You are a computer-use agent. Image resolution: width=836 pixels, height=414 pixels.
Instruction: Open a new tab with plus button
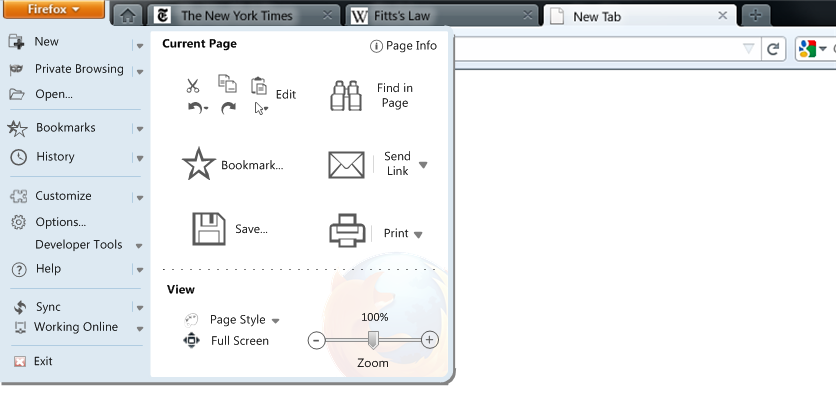pyautogui.click(x=755, y=15)
